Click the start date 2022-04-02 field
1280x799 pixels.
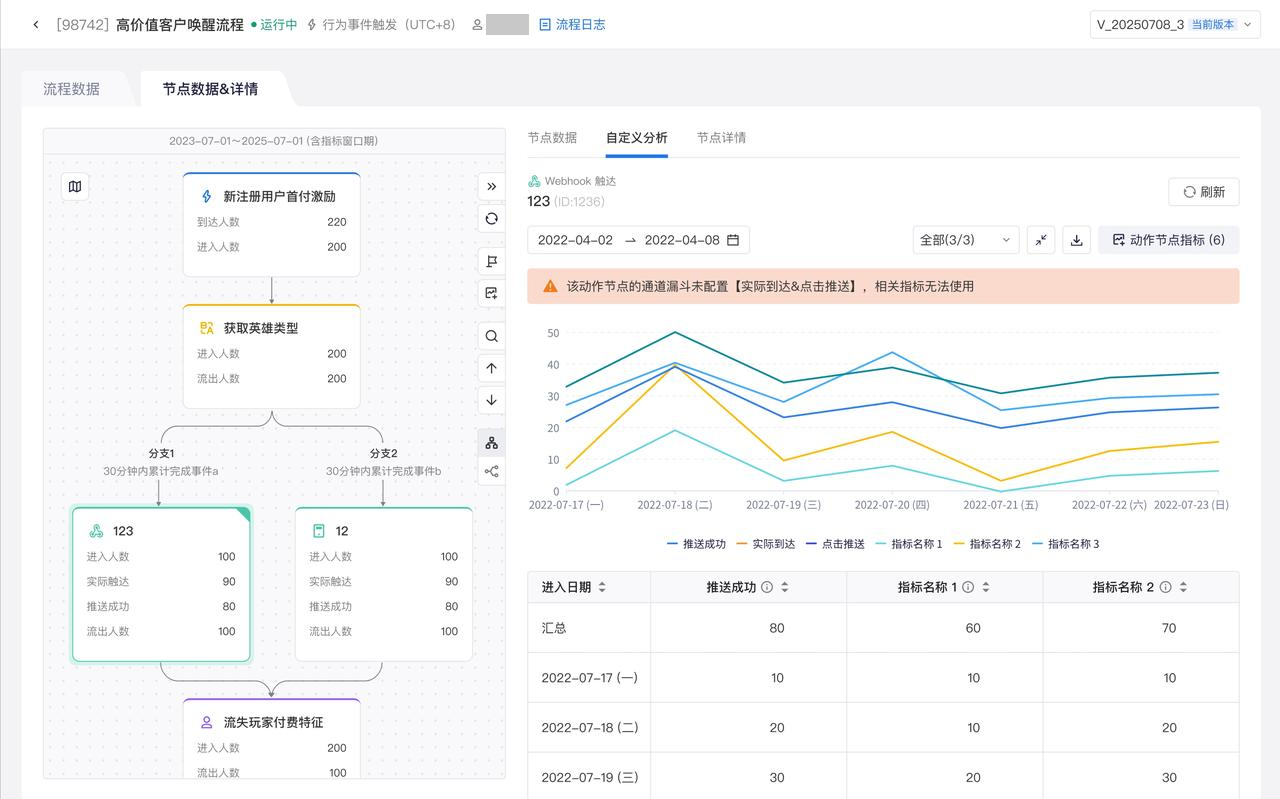pos(576,240)
